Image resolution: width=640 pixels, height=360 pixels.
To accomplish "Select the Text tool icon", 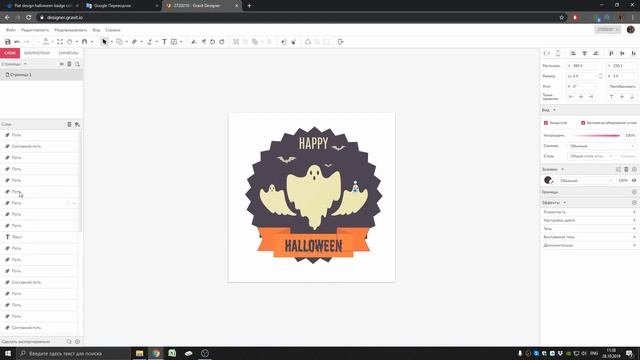I will click(x=164, y=42).
